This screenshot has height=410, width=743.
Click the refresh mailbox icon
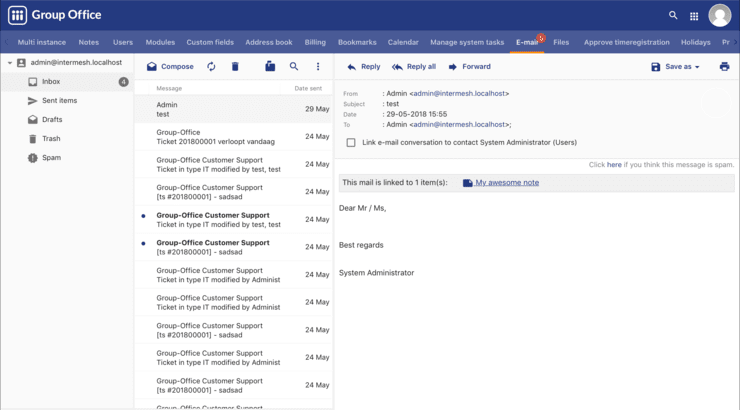point(211,67)
